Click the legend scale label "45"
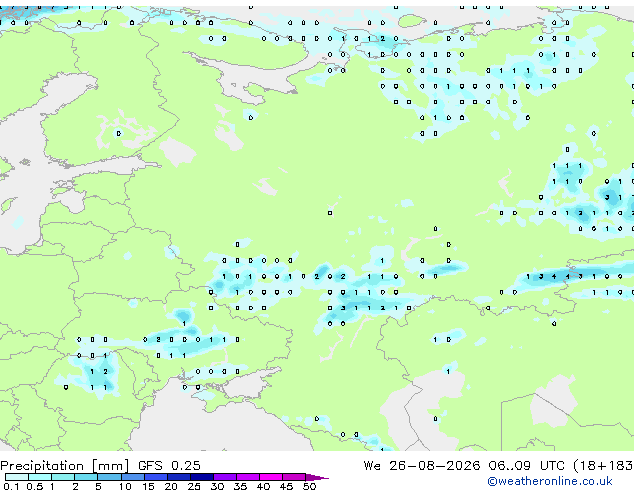 286,486
